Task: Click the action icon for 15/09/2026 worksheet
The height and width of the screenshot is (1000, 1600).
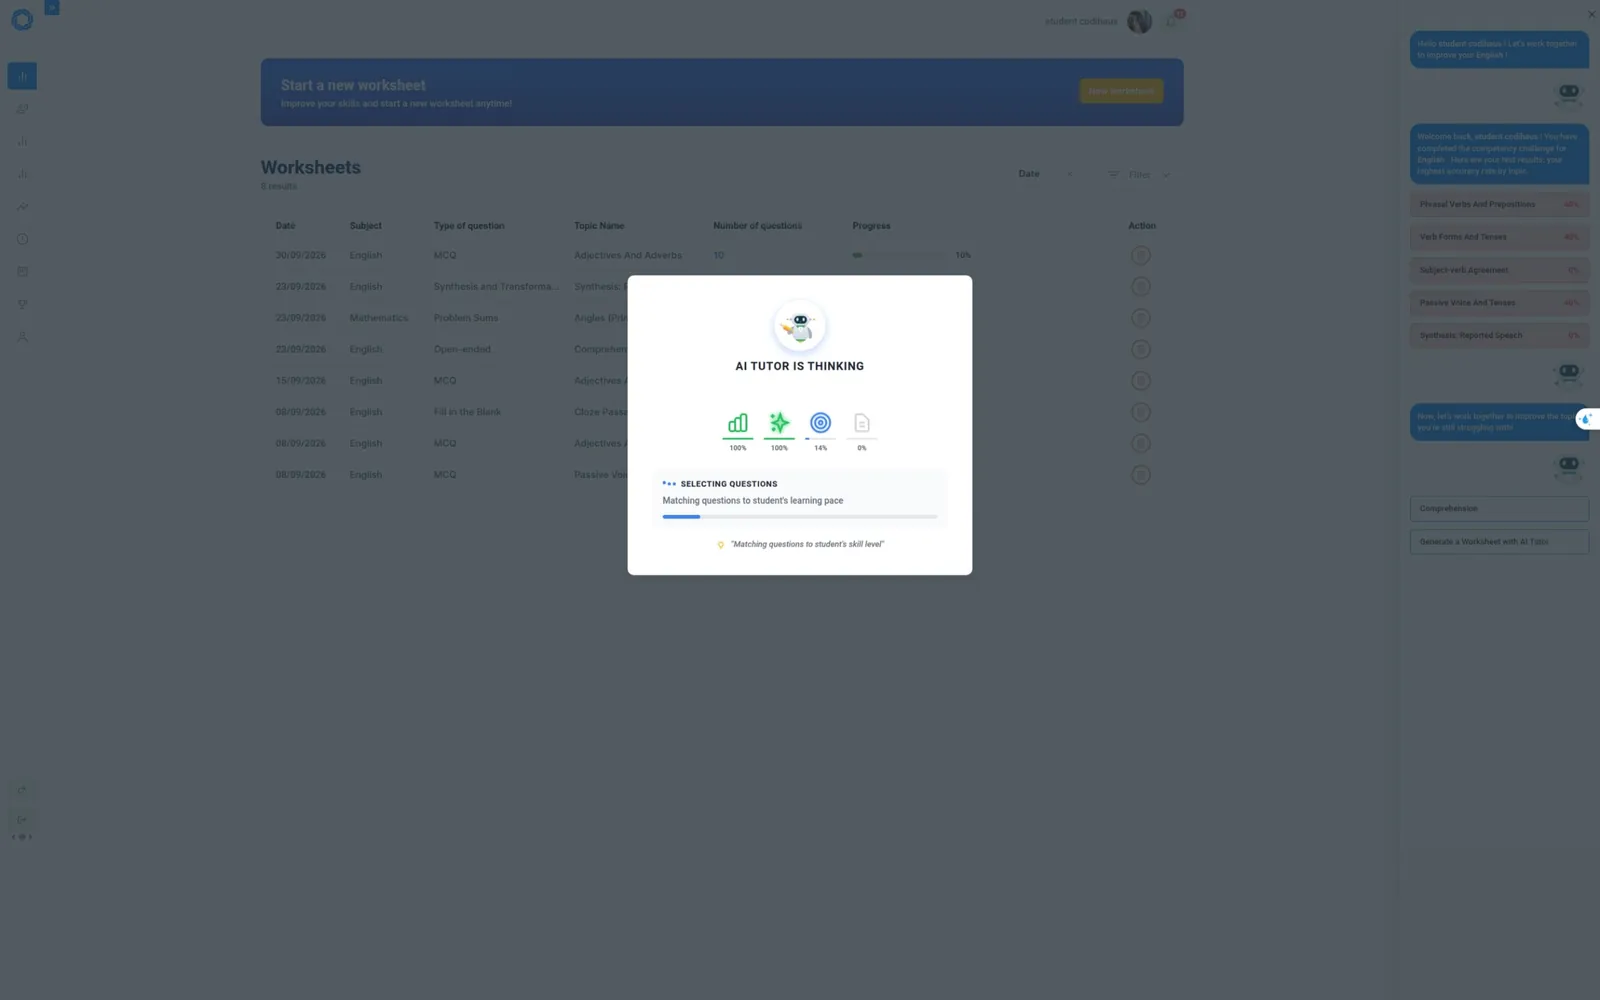Action: (x=1140, y=381)
